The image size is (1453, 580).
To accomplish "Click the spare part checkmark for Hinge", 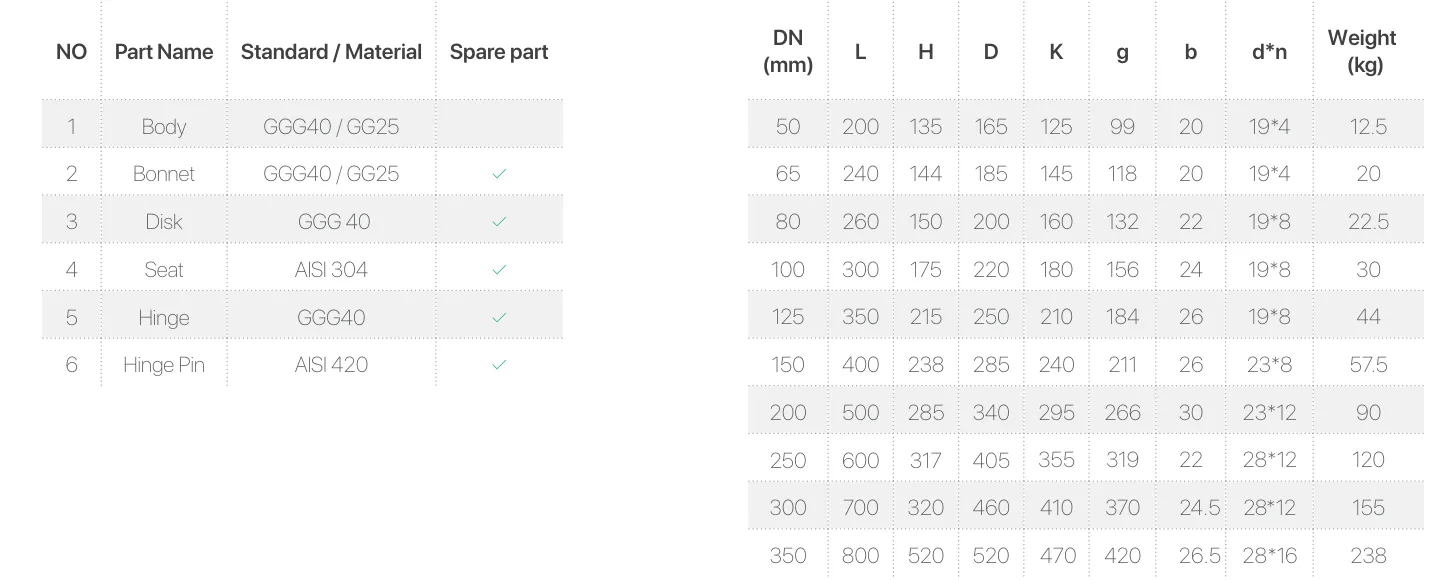I will pos(499,318).
